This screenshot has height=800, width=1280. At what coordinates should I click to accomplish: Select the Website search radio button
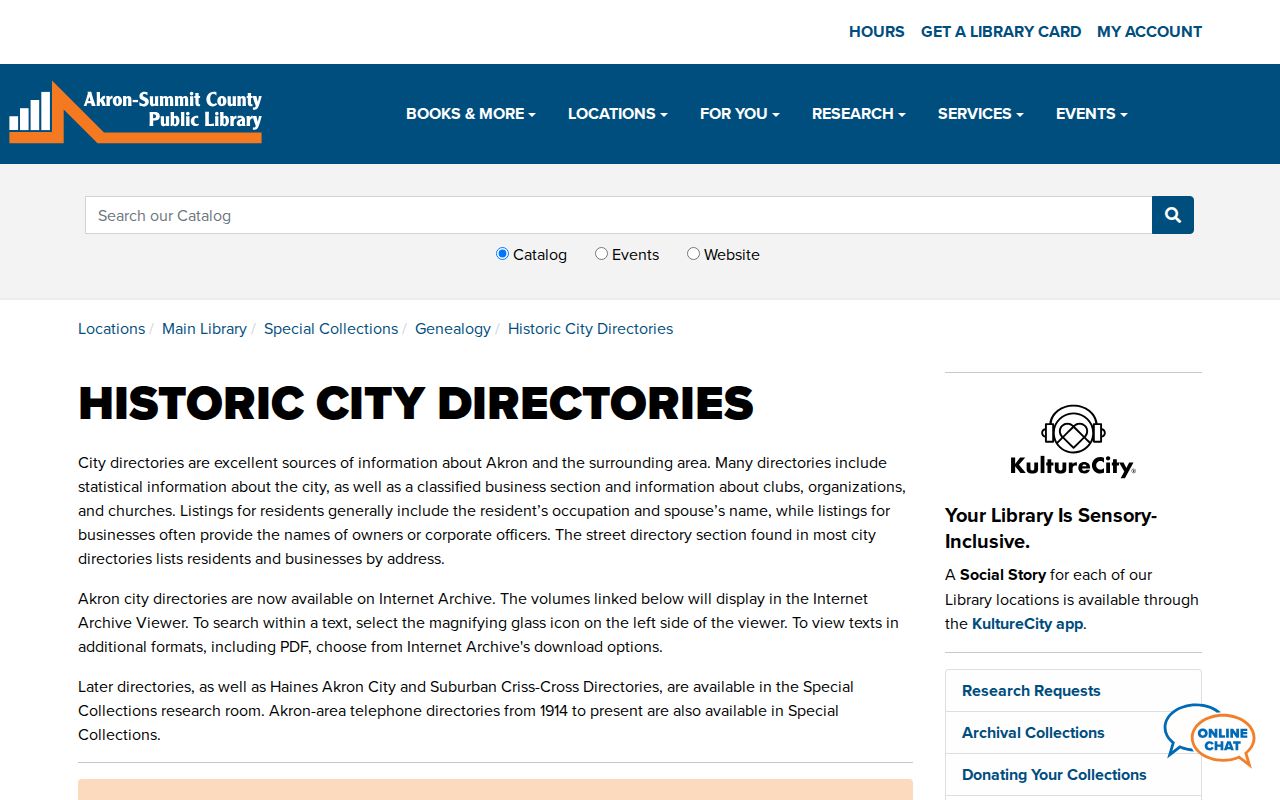(x=693, y=254)
